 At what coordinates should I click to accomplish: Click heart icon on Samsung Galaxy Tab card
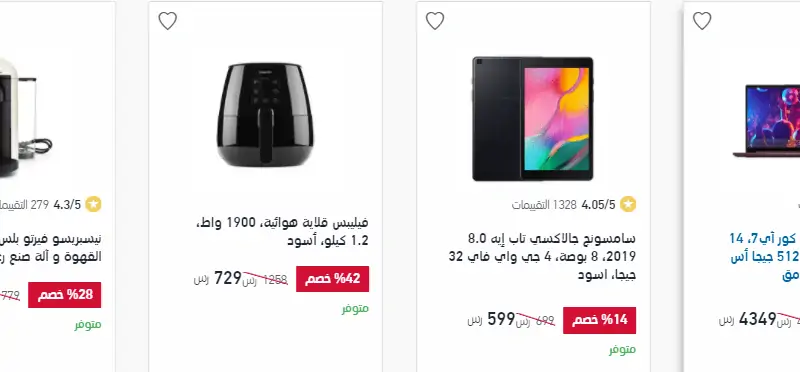coord(435,21)
